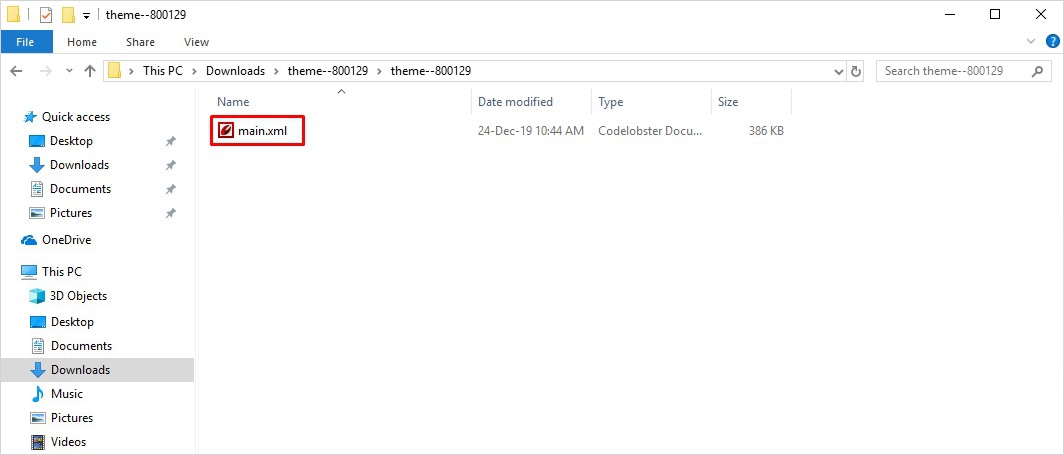This screenshot has width=1064, height=455.
Task: Click the New Folder icon in the title bar
Action: click(68, 15)
